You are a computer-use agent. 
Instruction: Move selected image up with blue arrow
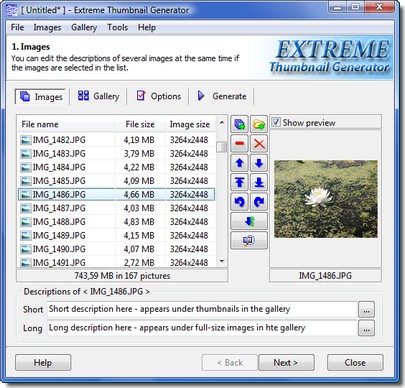coord(239,163)
